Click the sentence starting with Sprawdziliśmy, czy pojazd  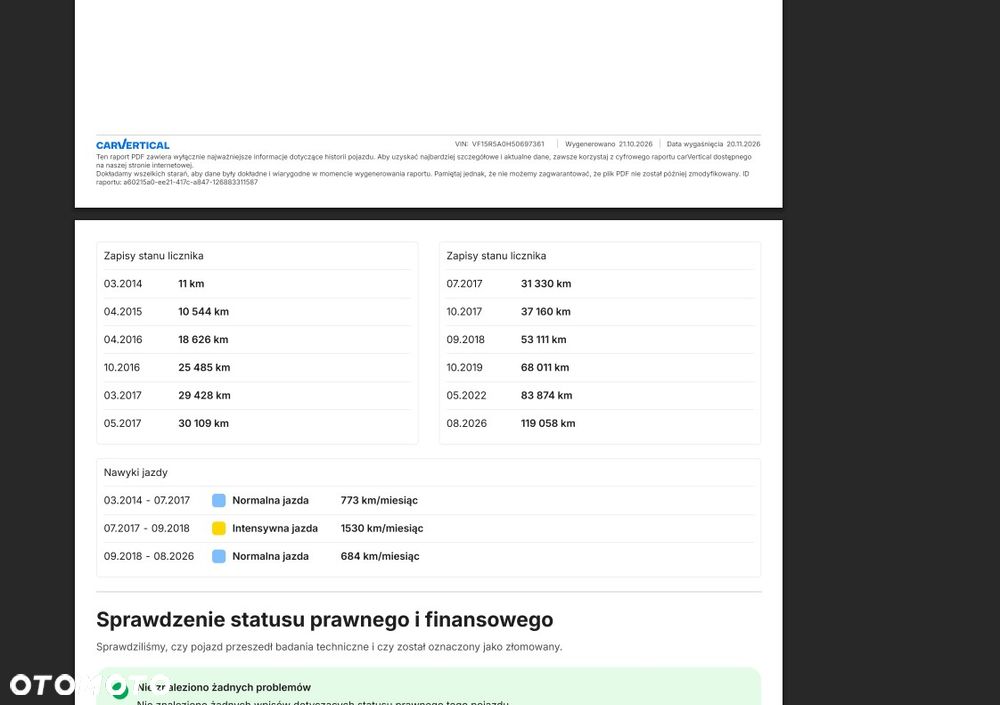[x=329, y=647]
